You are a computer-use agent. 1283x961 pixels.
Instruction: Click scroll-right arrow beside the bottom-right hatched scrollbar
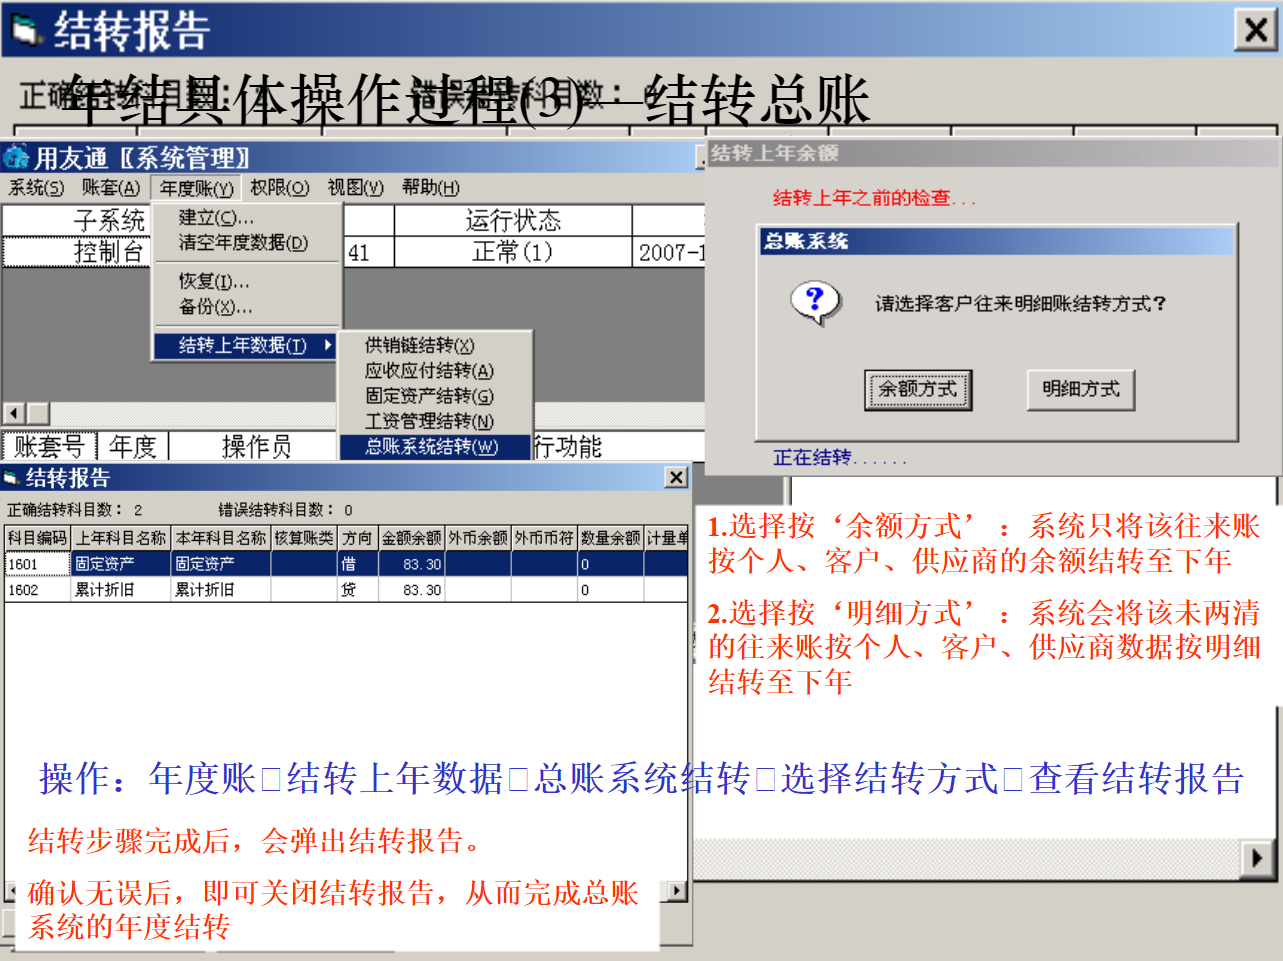pyautogui.click(x=1257, y=857)
